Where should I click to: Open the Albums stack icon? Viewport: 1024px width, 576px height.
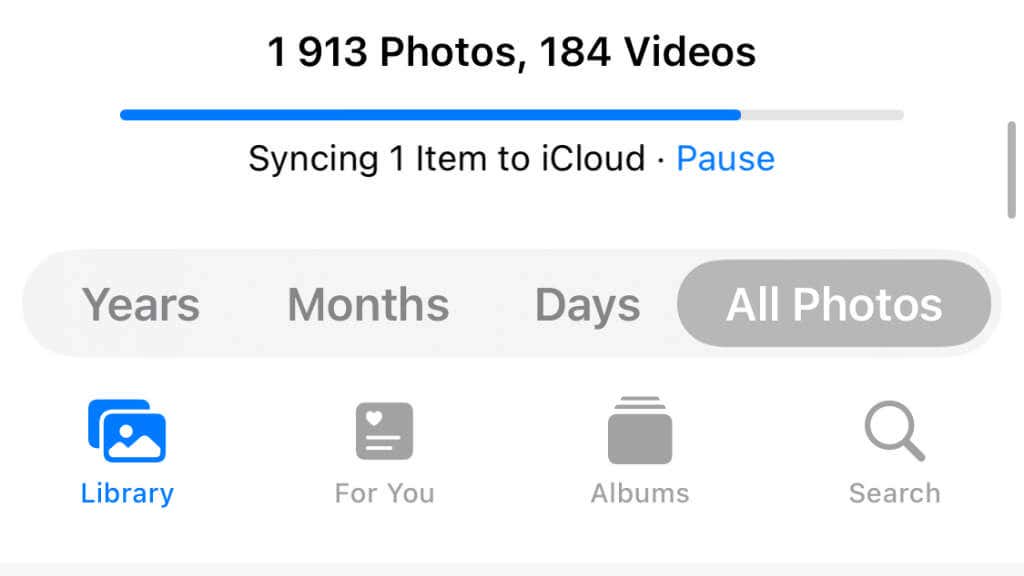tap(640, 430)
